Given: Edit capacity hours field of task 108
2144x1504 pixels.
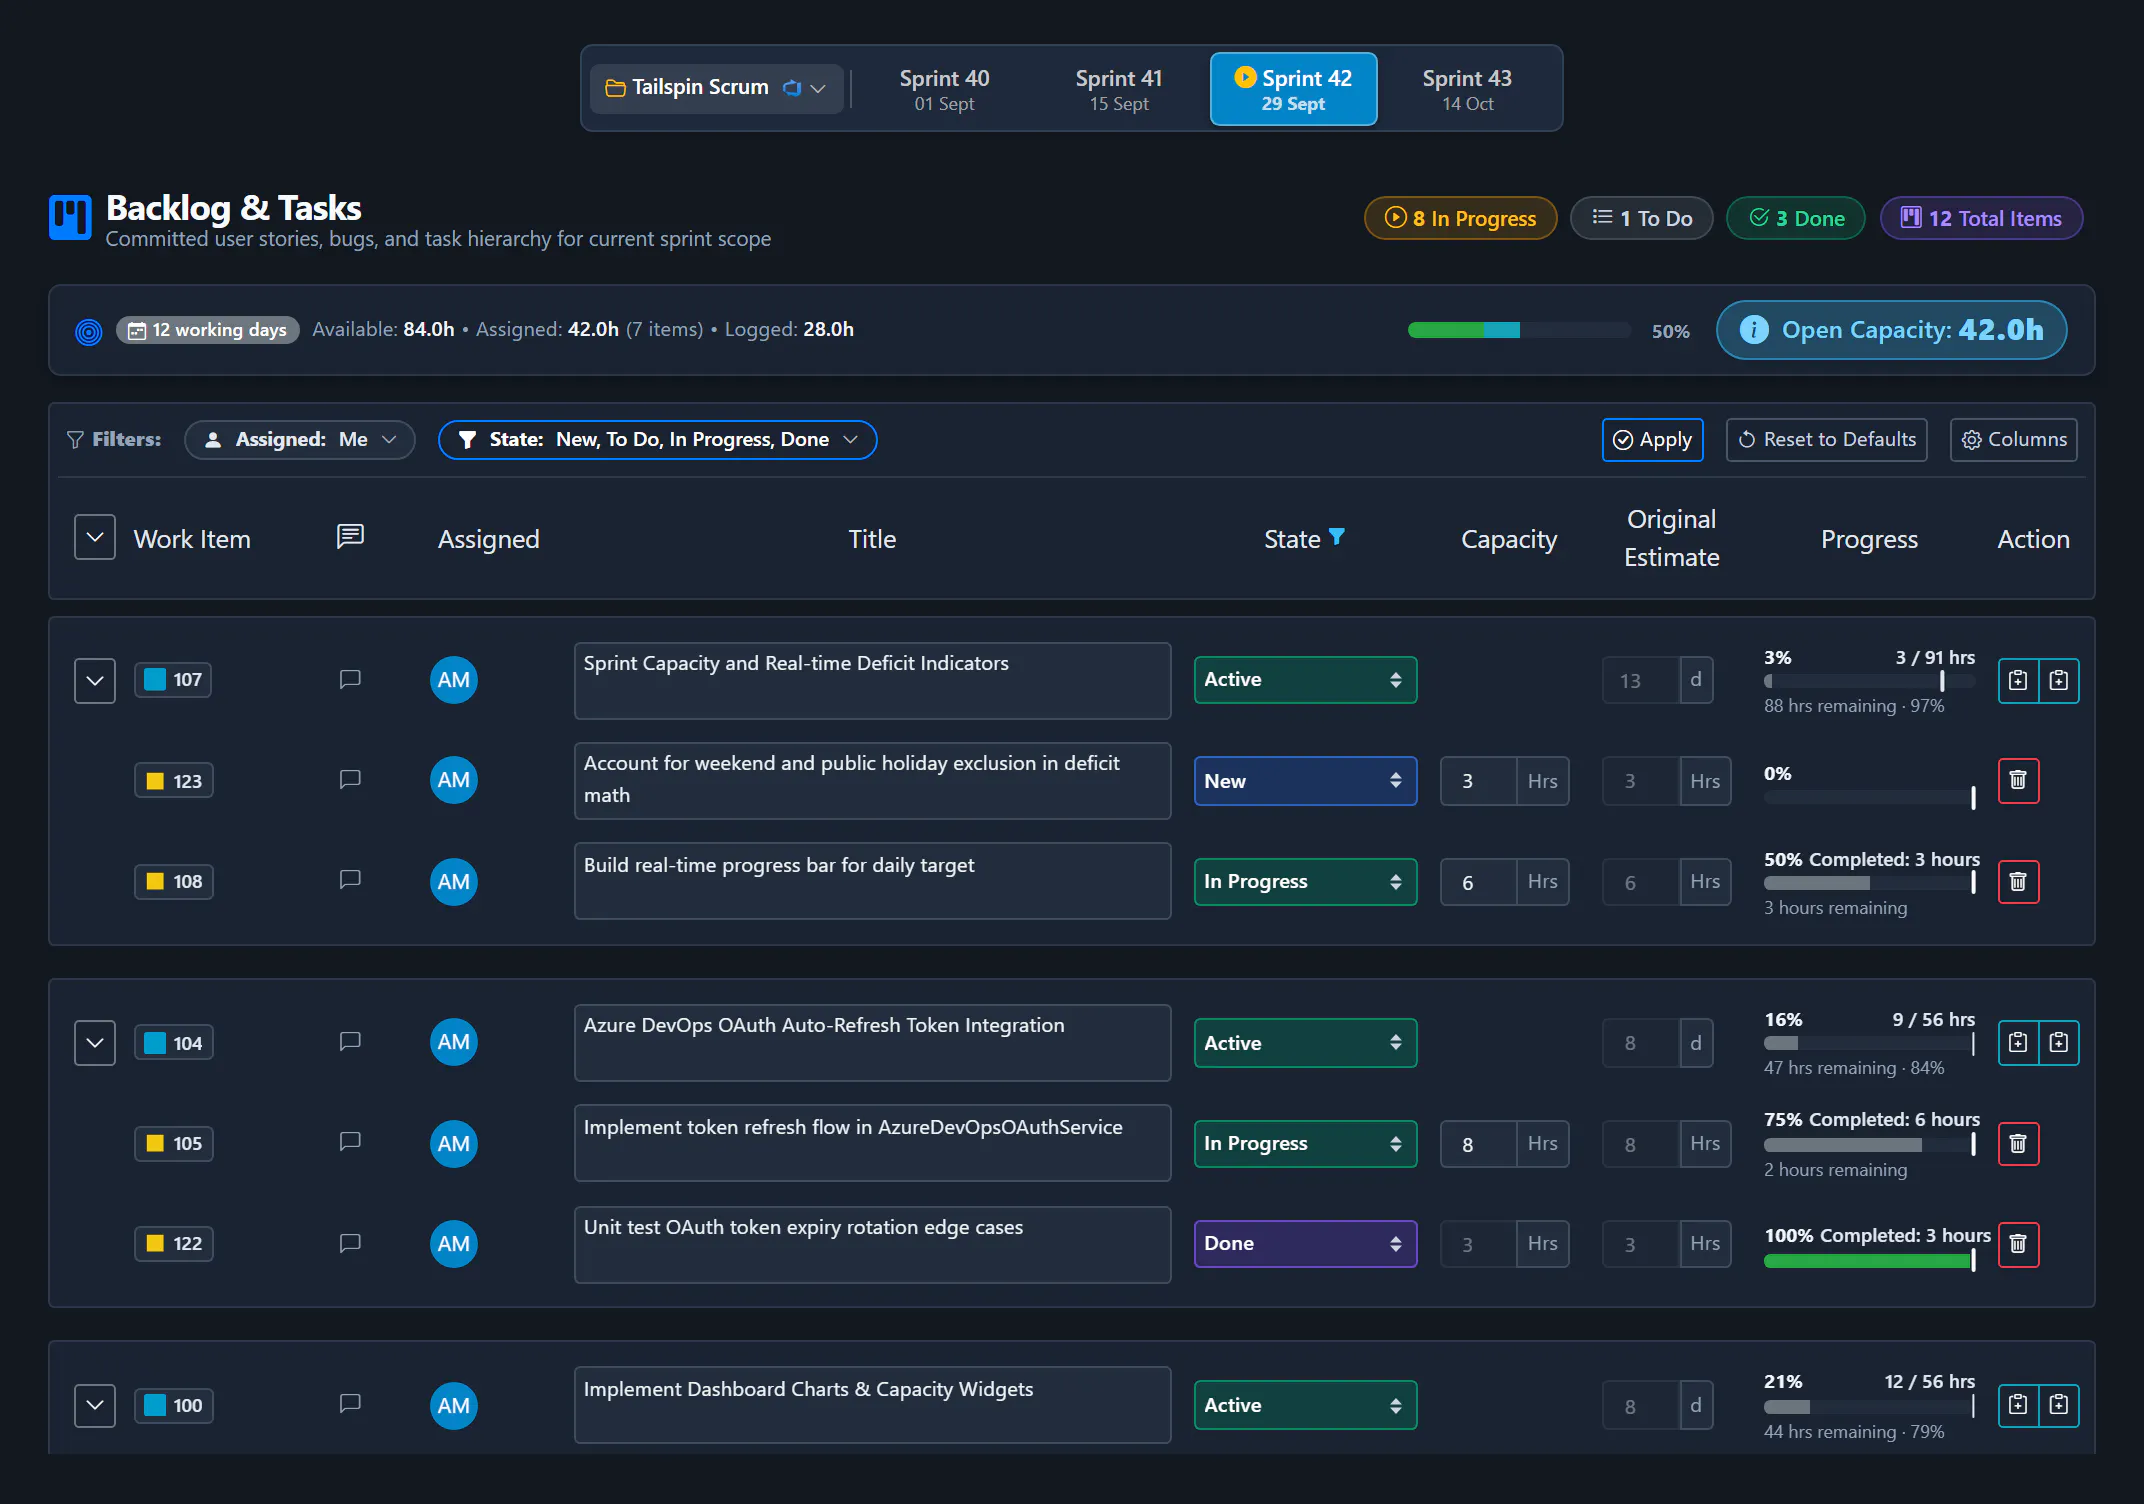Looking at the screenshot, I should (x=1478, y=882).
